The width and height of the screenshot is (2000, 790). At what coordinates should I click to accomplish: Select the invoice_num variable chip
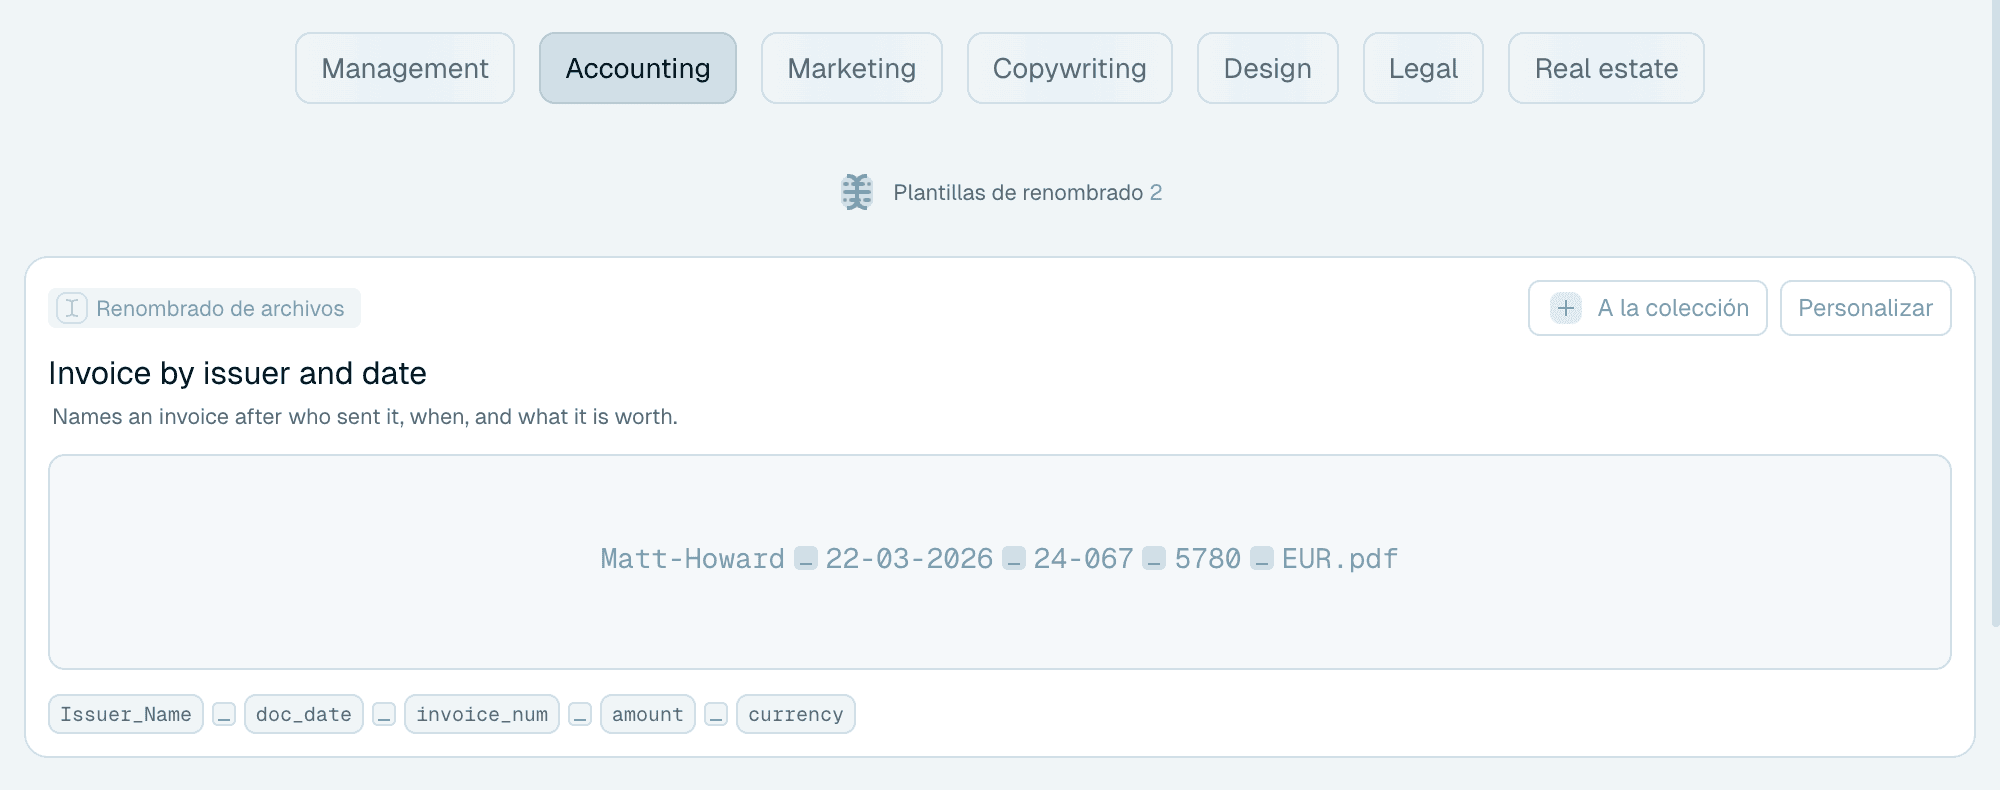[482, 714]
